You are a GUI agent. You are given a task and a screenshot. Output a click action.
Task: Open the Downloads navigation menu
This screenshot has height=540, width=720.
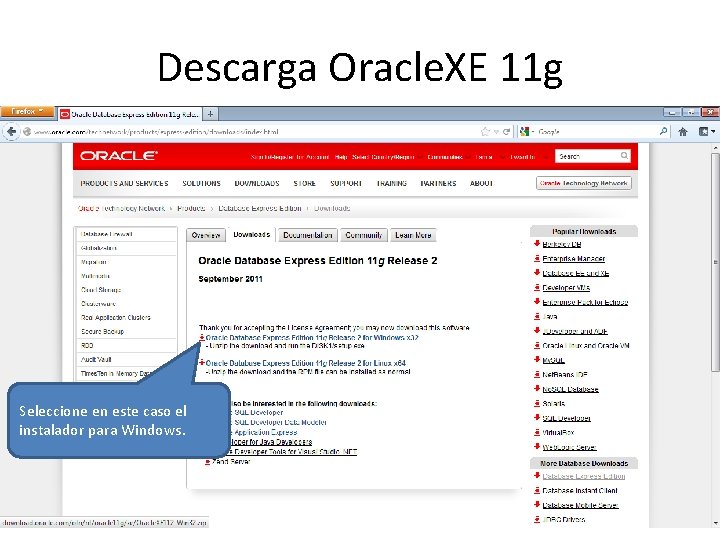tap(257, 183)
